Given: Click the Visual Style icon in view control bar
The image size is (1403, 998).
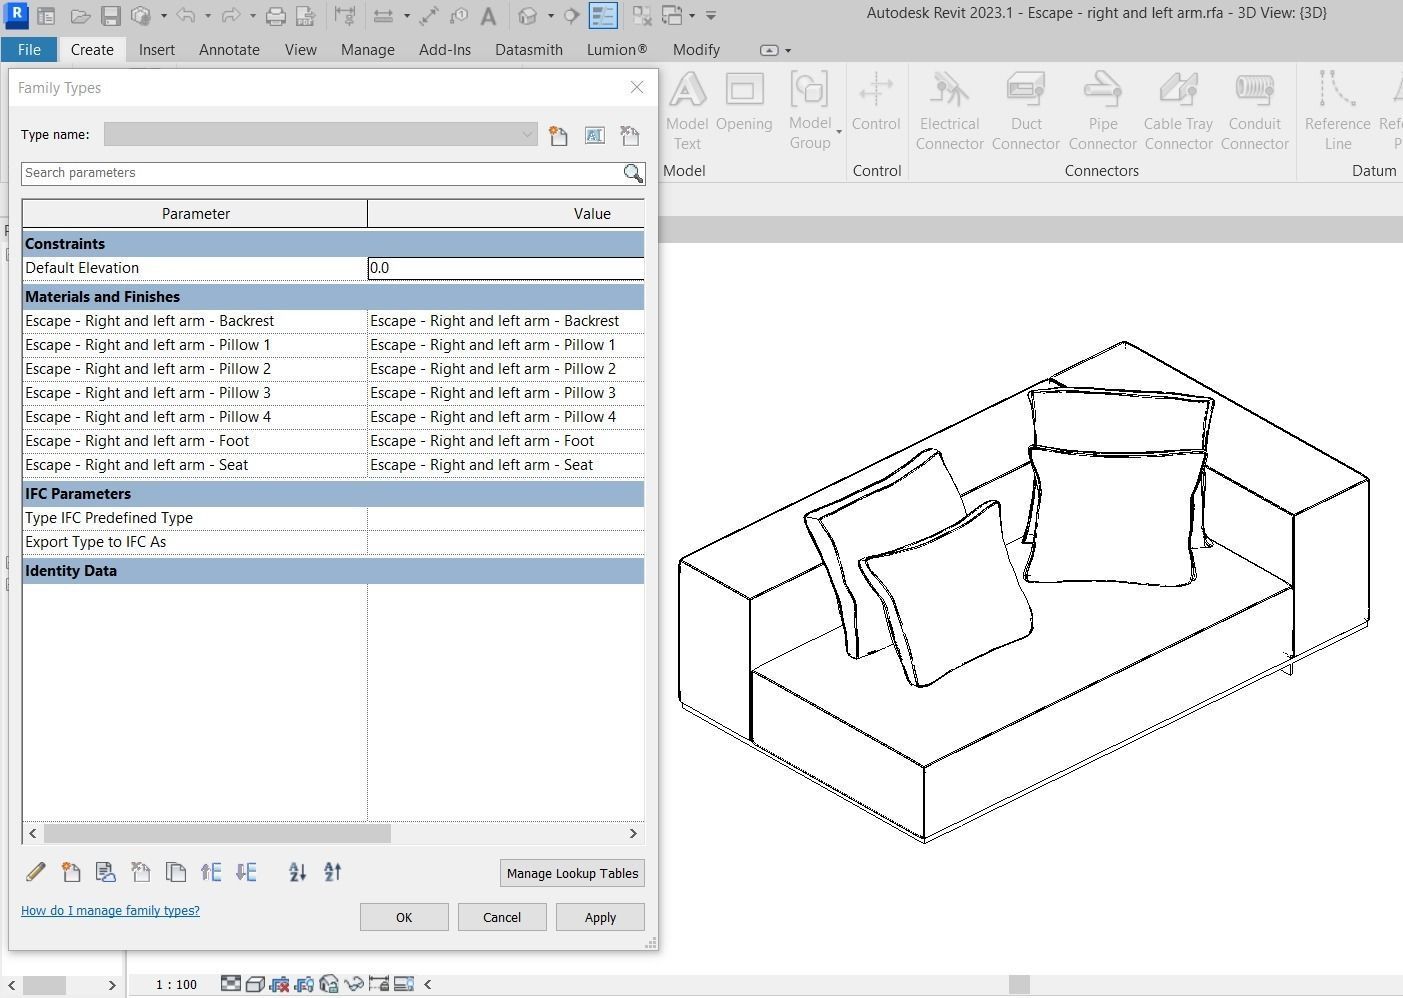Looking at the screenshot, I should coord(255,984).
